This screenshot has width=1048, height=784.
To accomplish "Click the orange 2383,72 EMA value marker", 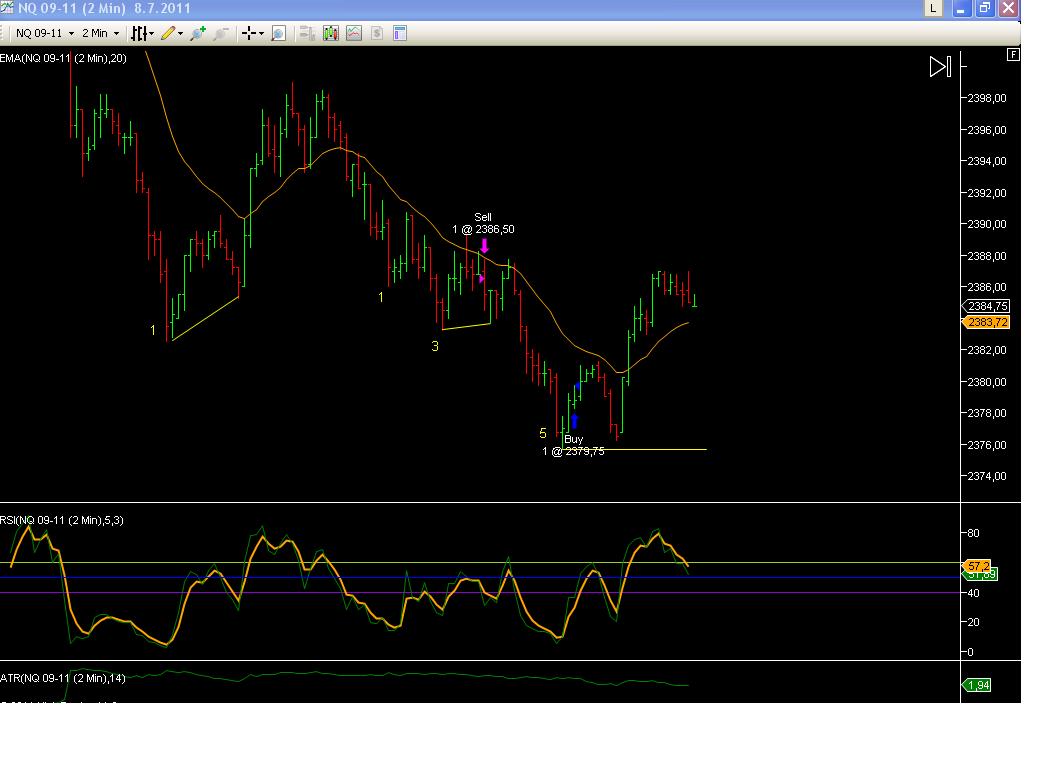I will point(987,322).
